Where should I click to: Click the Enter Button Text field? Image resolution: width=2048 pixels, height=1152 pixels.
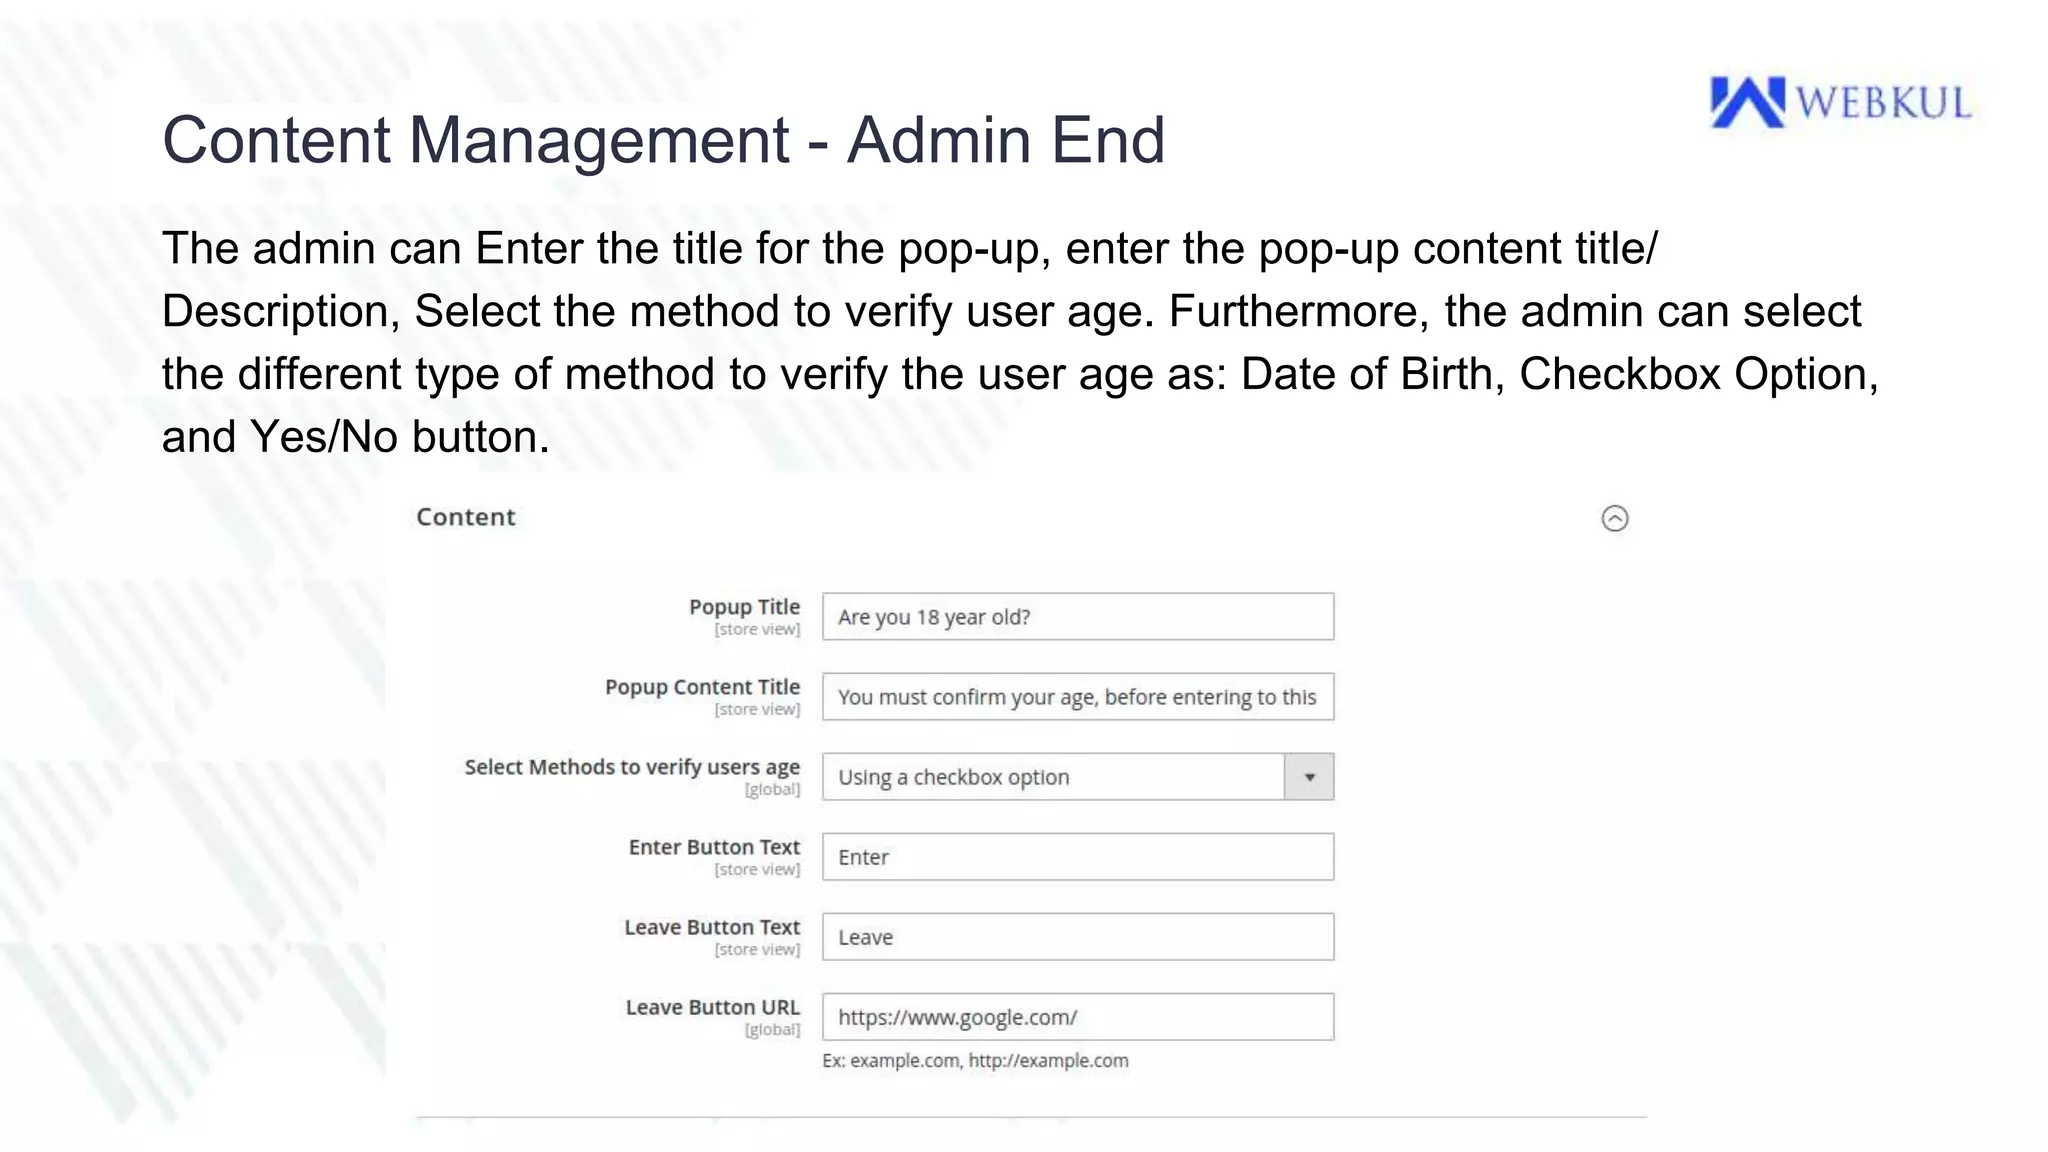[x=1078, y=857]
